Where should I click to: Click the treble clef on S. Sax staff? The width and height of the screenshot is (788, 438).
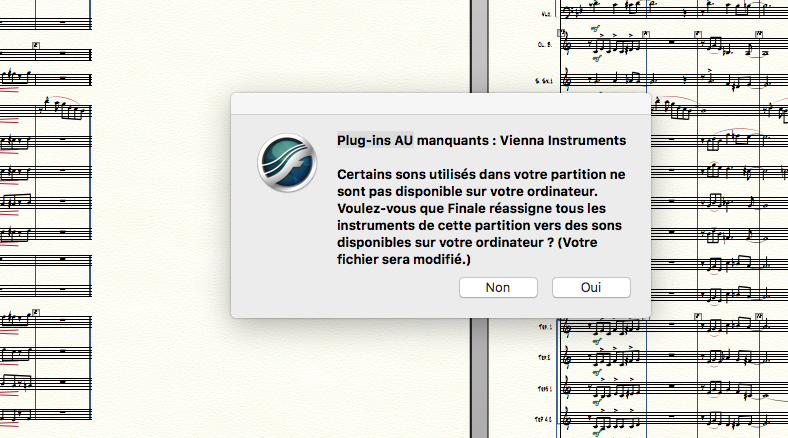pos(568,79)
